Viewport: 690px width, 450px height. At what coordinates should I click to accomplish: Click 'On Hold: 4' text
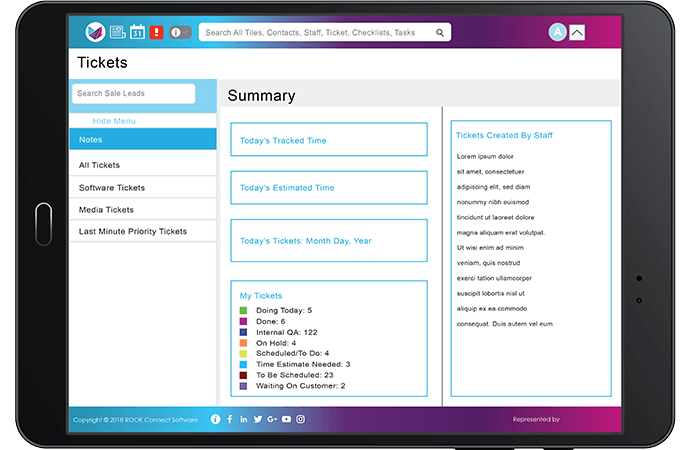pyautogui.click(x=276, y=343)
